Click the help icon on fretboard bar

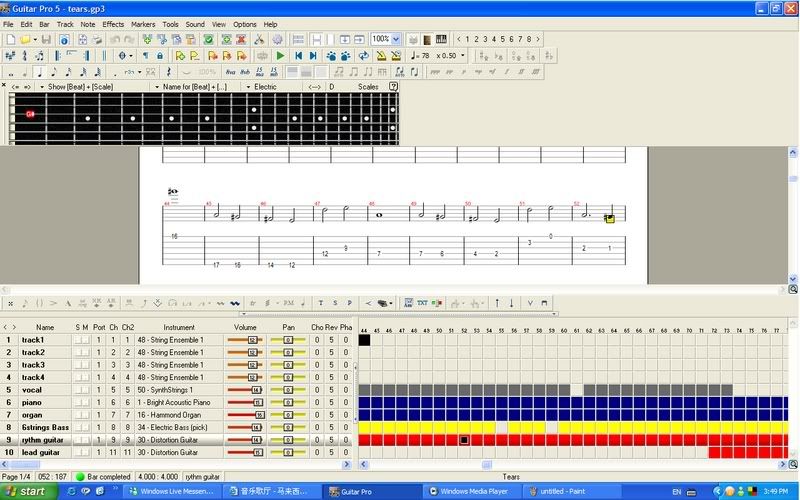coord(393,87)
